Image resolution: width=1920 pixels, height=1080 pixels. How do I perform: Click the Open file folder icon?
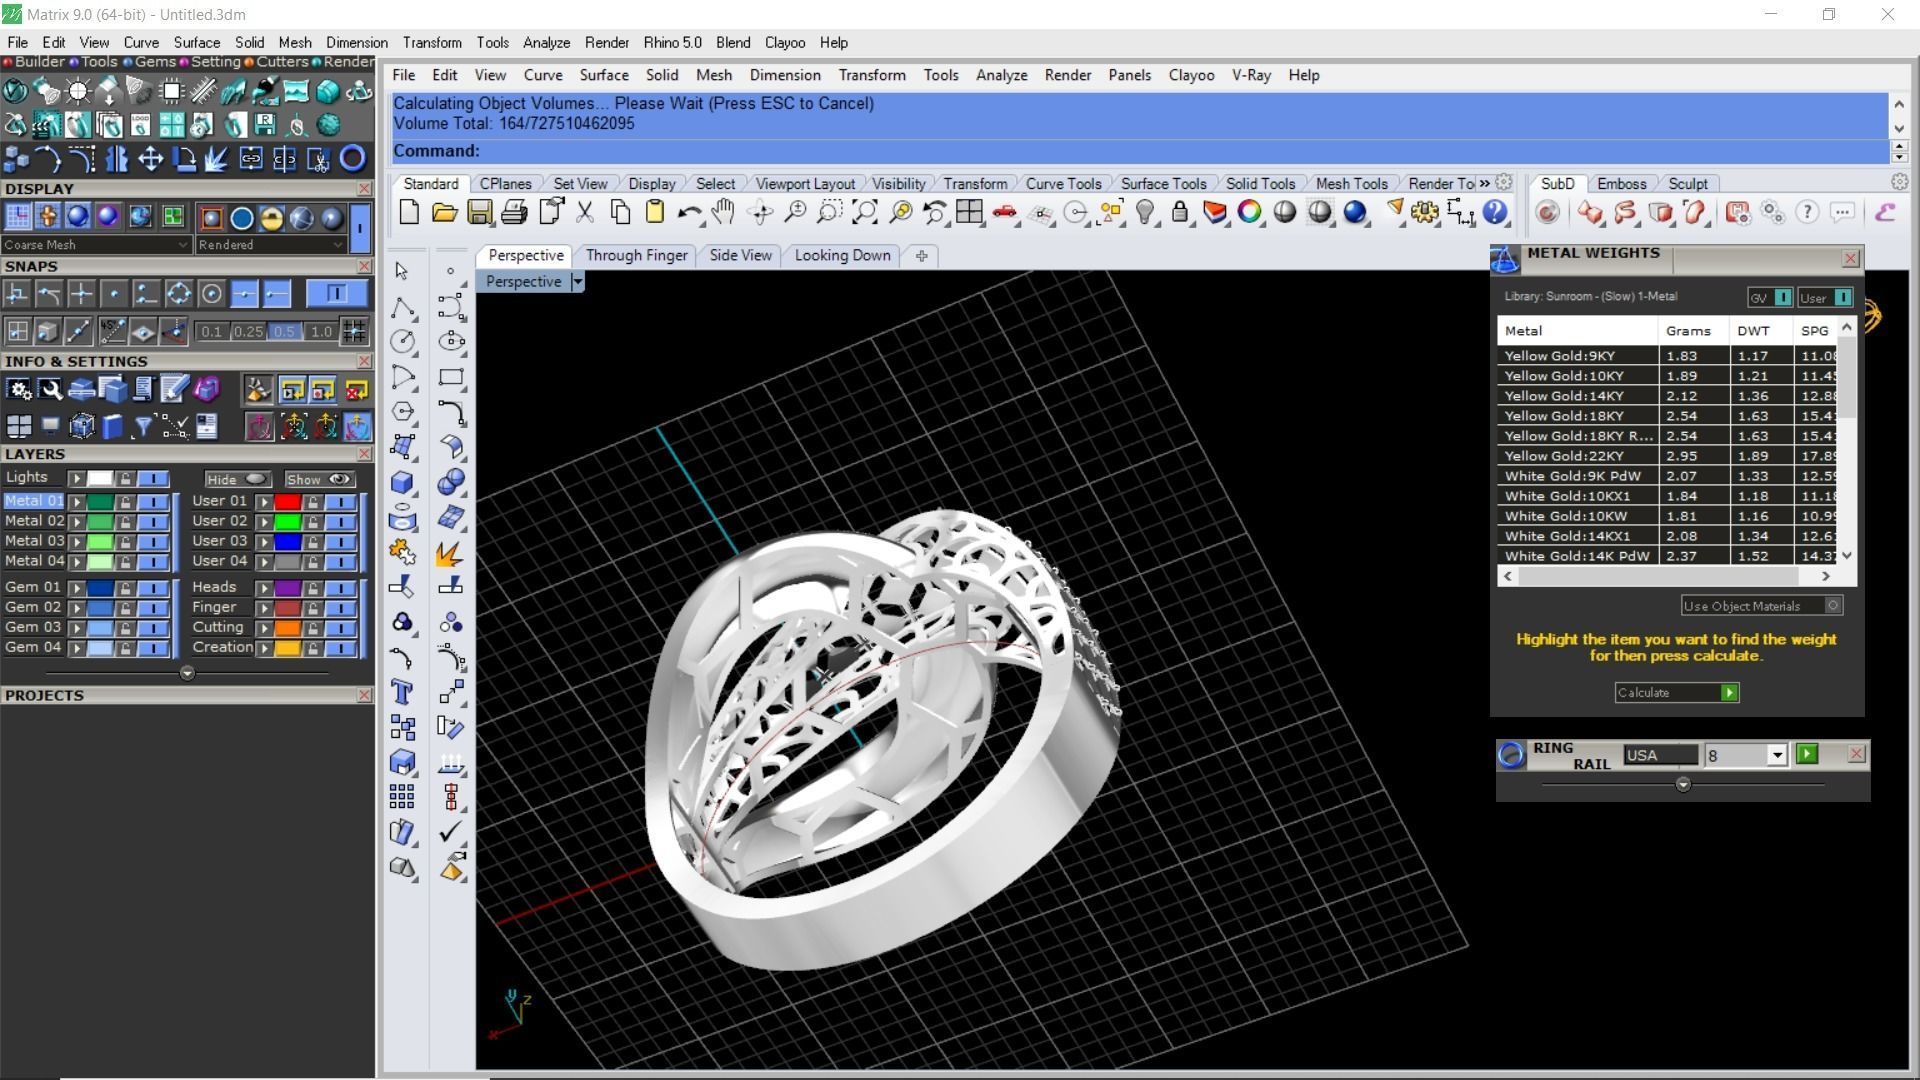click(x=444, y=212)
